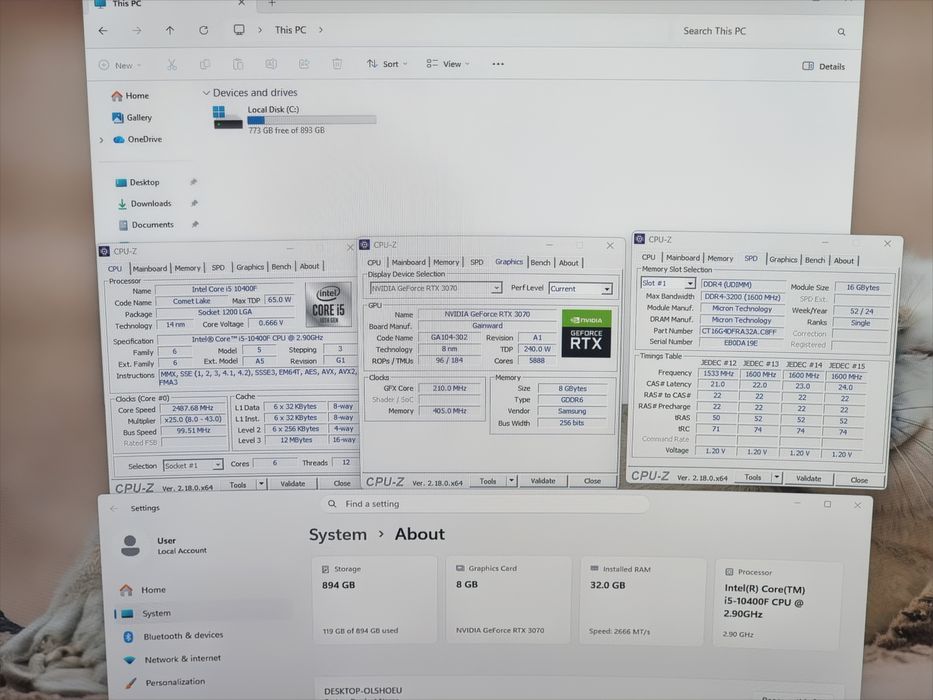
Task: Open the Processor i5-10400F card
Action: coord(777,604)
